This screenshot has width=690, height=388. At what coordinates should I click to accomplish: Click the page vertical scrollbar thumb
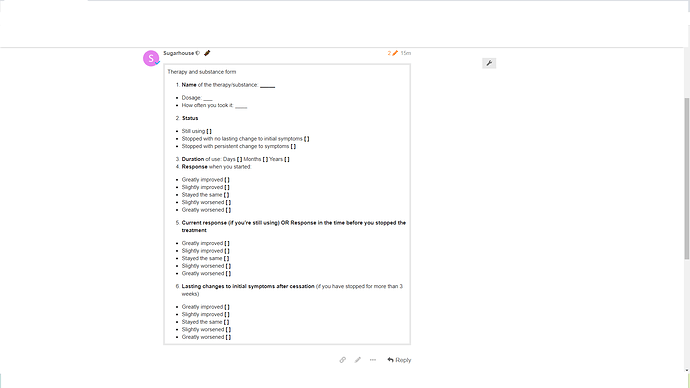[686, 178]
